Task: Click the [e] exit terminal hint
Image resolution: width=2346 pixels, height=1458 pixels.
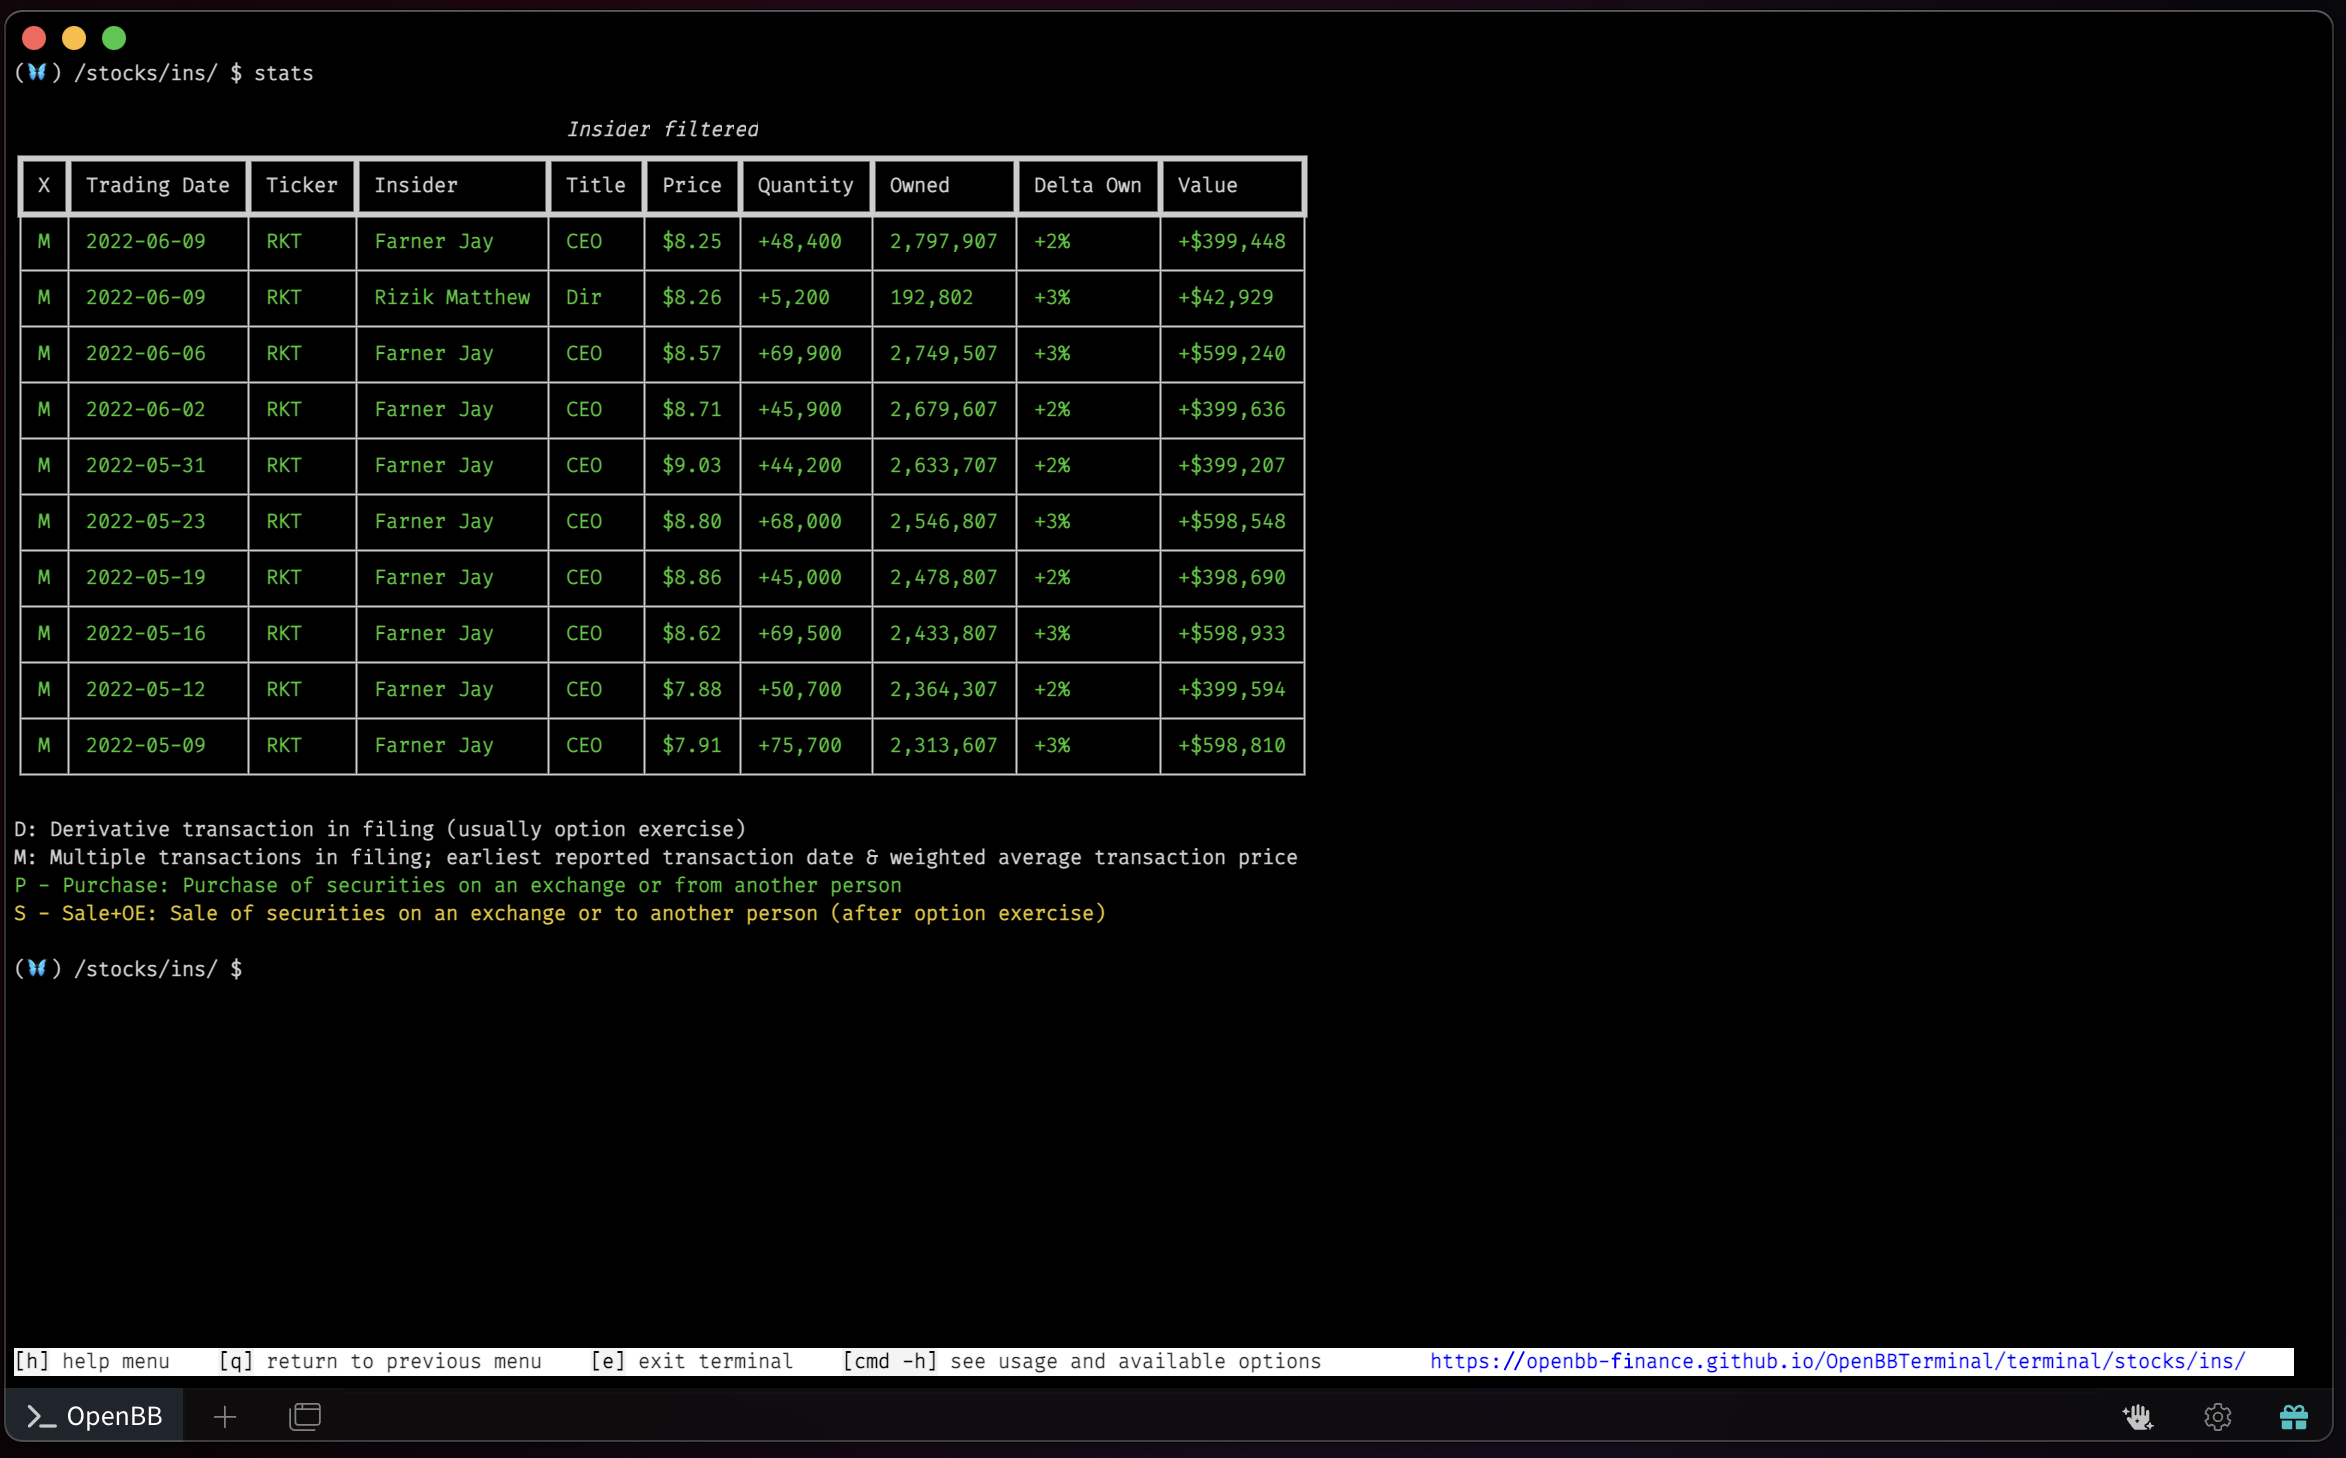Action: pyautogui.click(x=692, y=1361)
